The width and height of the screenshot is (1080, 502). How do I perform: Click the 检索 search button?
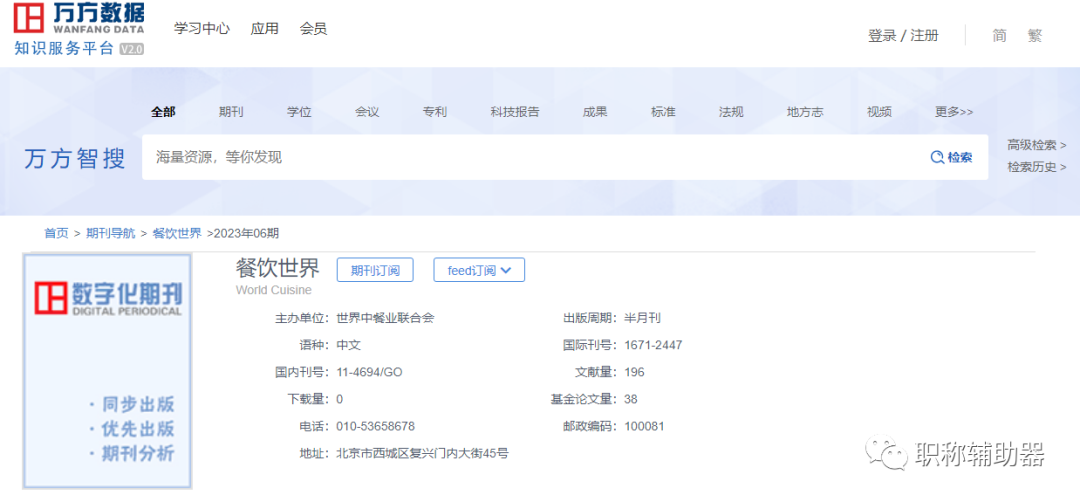(952, 157)
